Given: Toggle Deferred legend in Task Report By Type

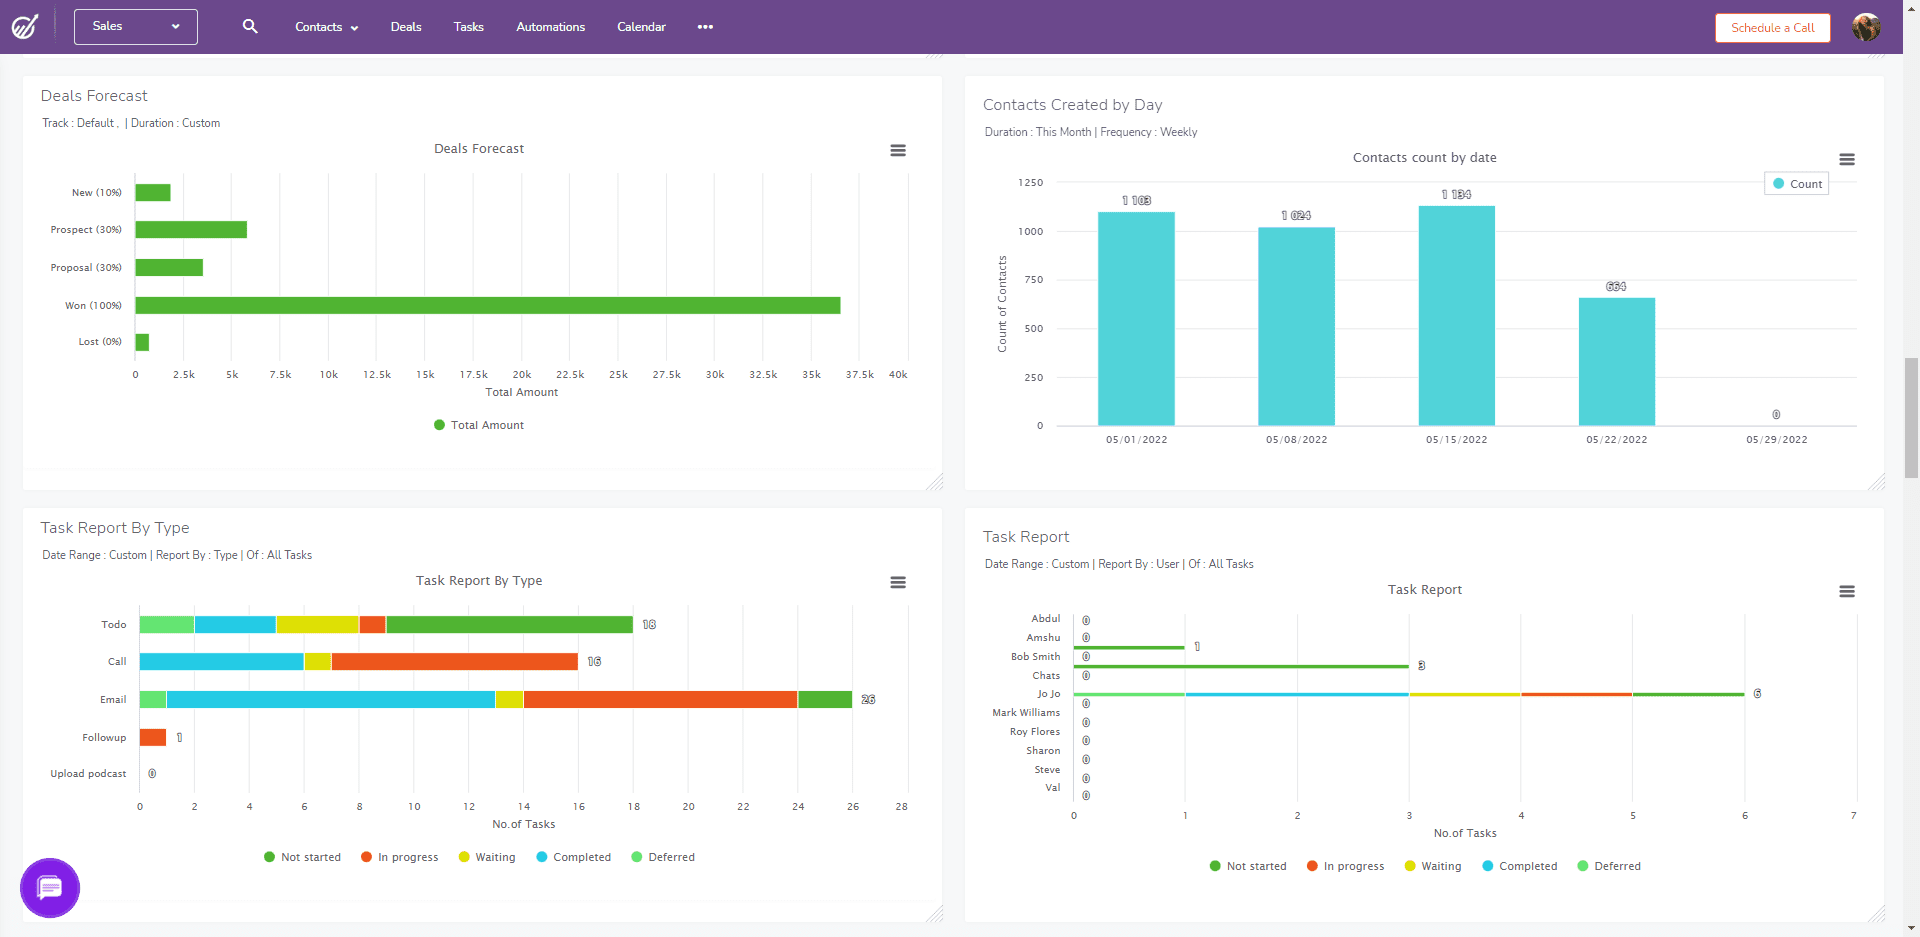Looking at the screenshot, I should [663, 857].
